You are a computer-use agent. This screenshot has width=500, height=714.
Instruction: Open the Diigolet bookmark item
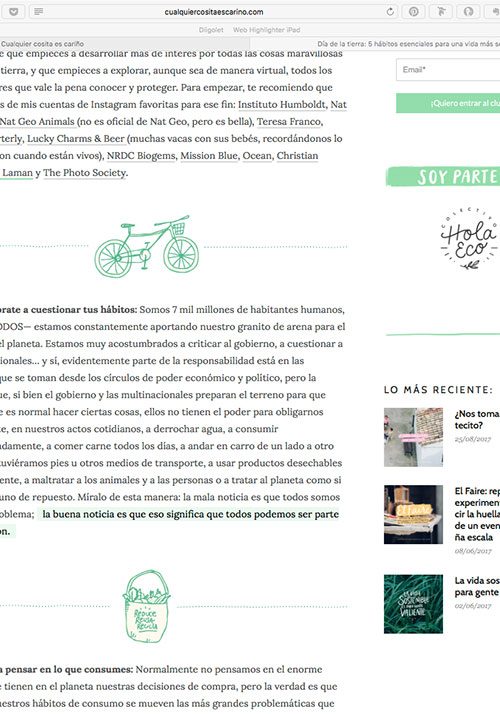coord(211,30)
